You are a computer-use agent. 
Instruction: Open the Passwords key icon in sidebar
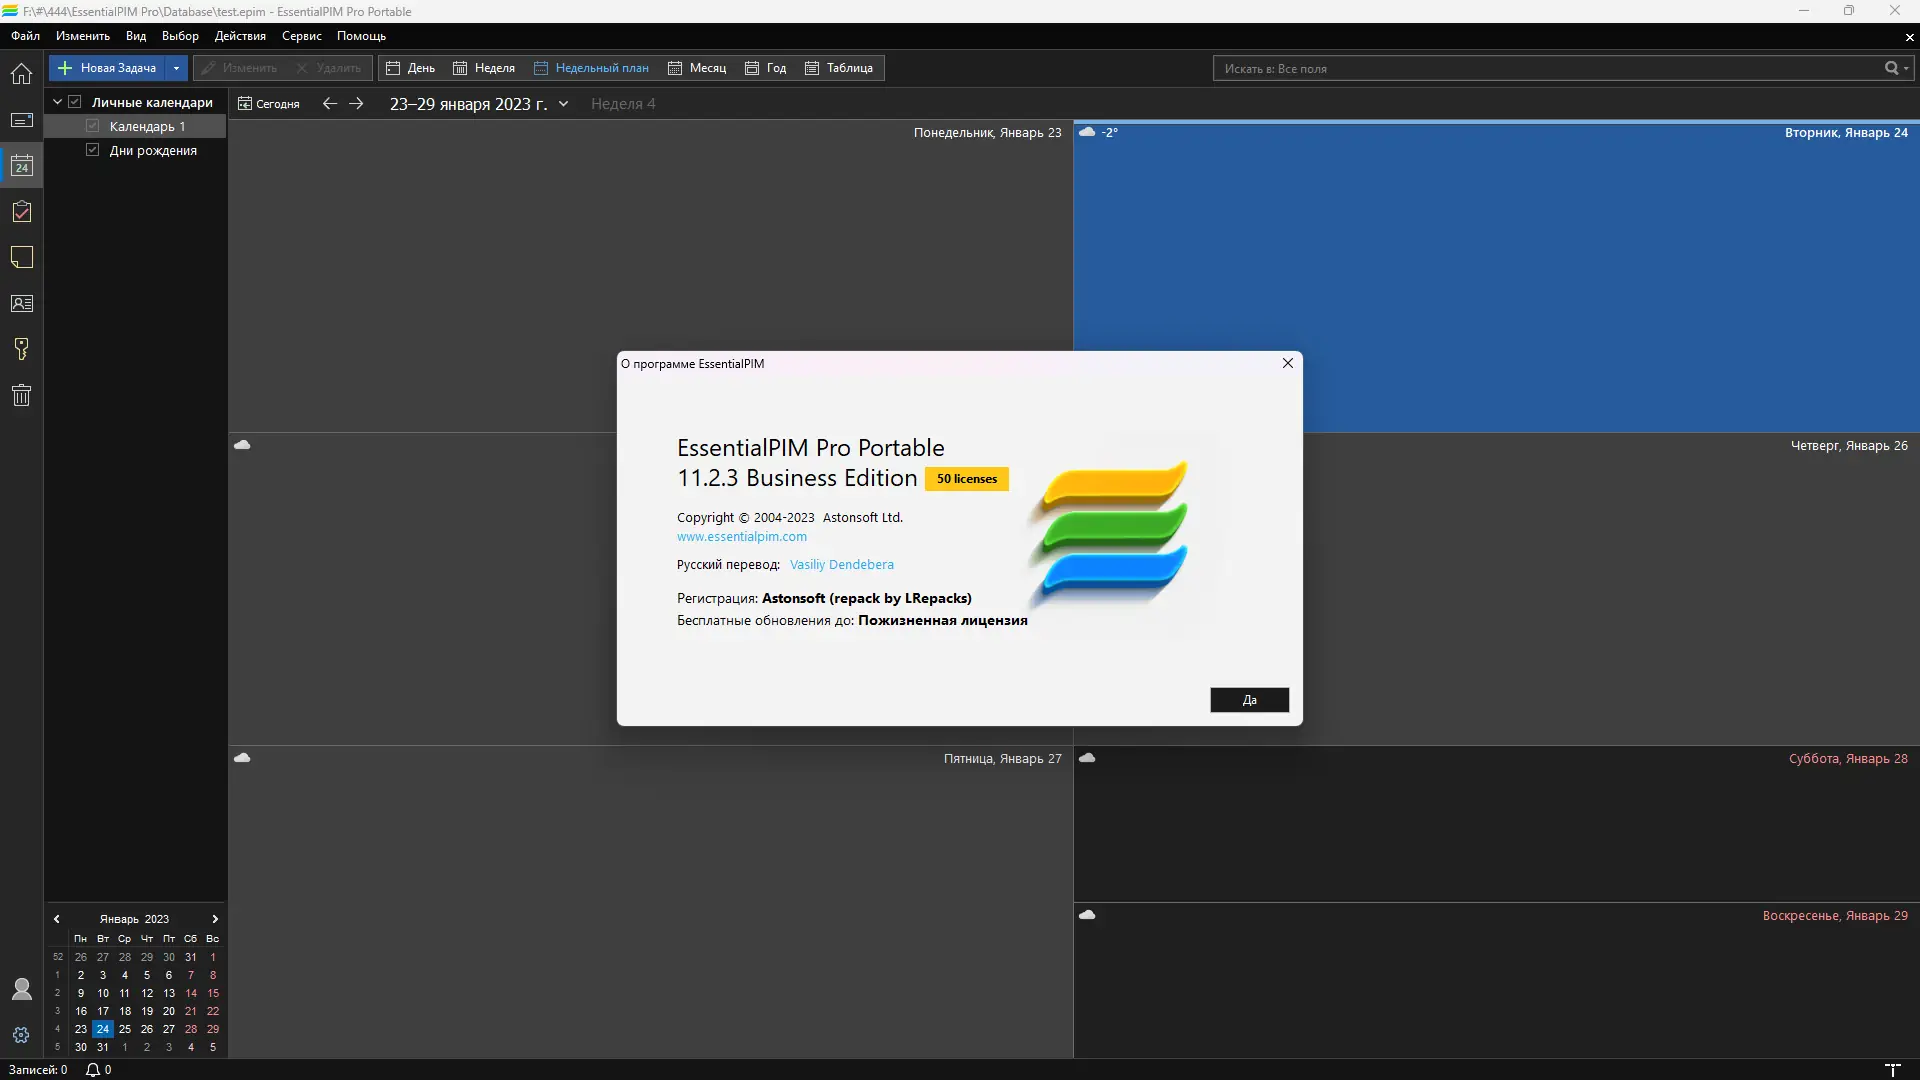21,349
